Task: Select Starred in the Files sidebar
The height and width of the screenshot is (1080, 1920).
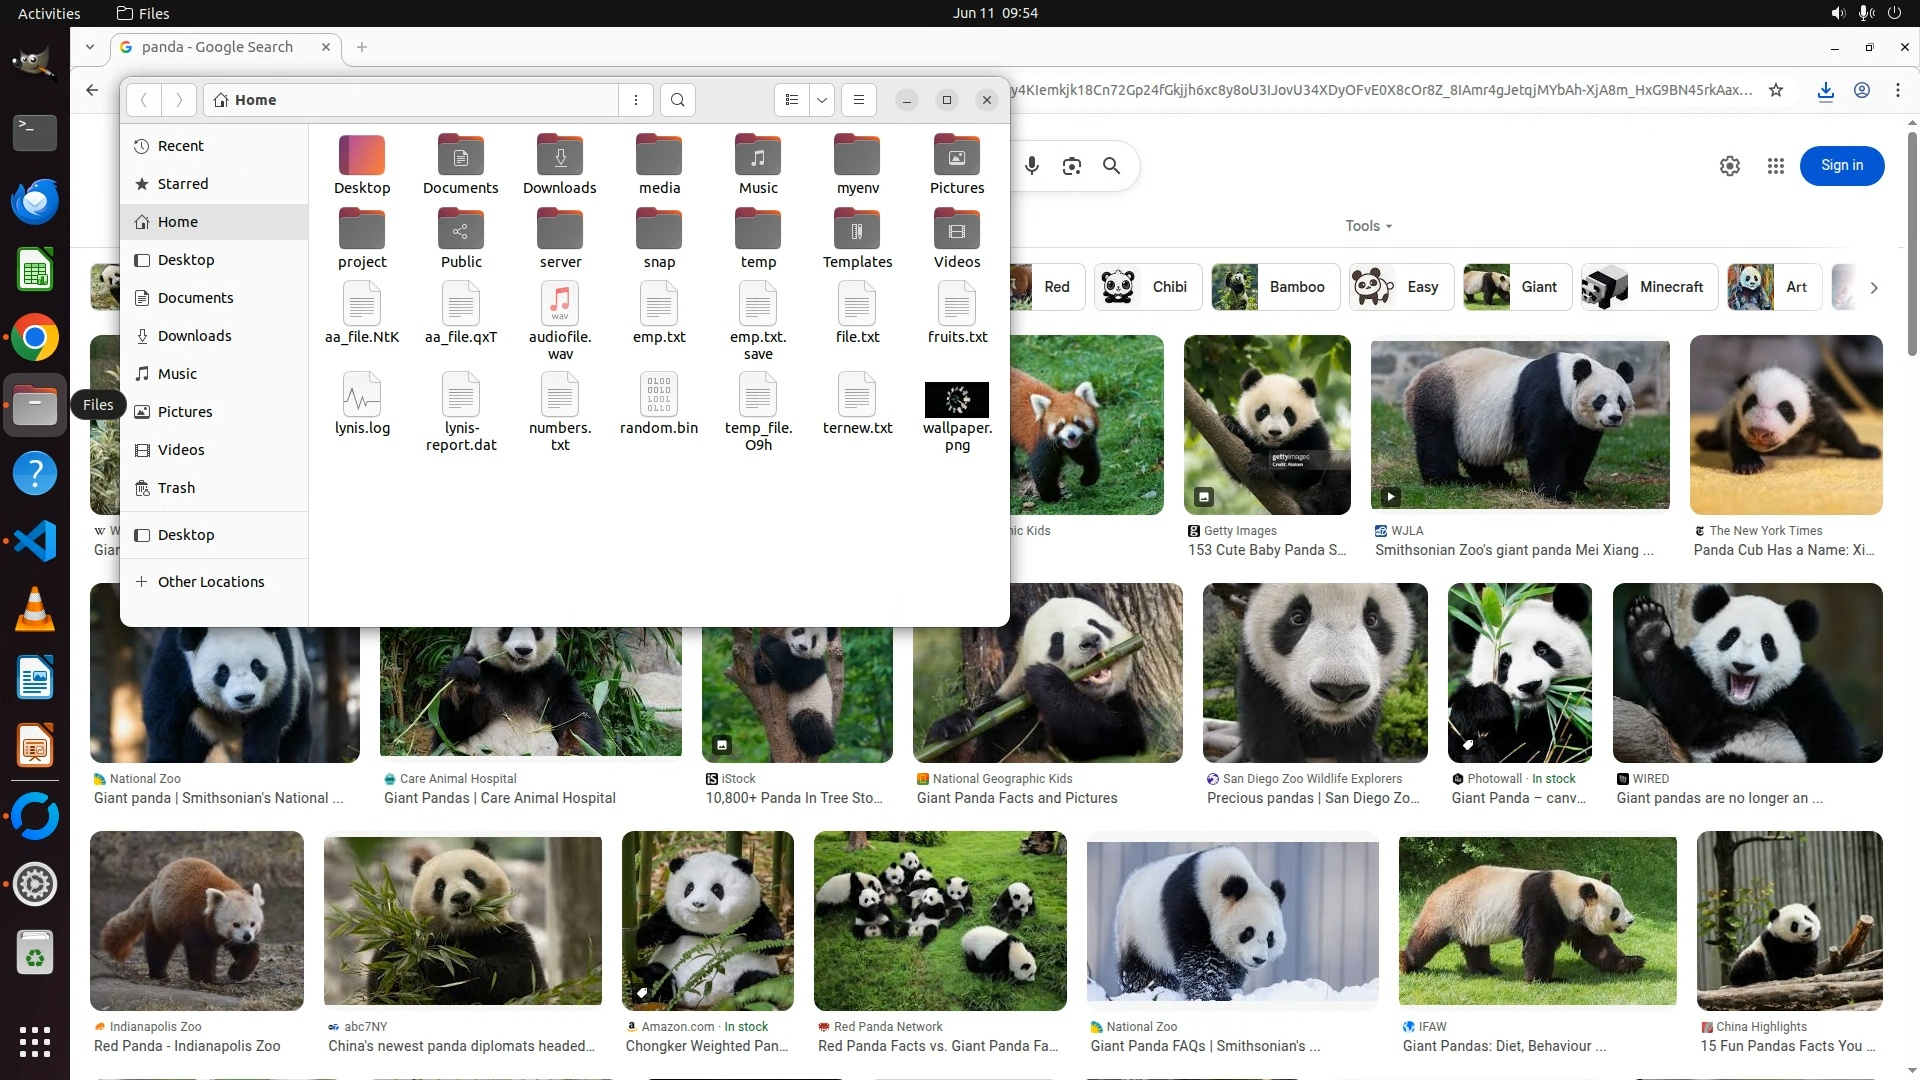Action: tap(183, 184)
